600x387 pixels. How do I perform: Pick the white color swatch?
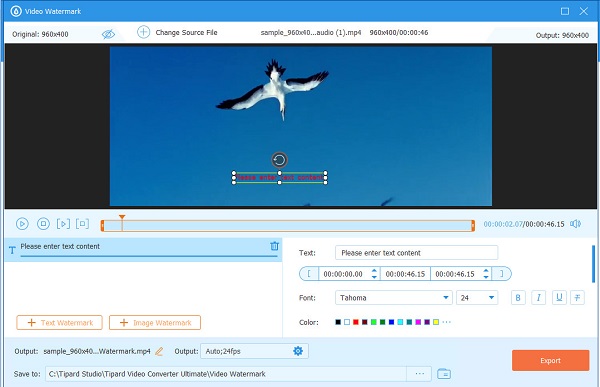pos(347,322)
